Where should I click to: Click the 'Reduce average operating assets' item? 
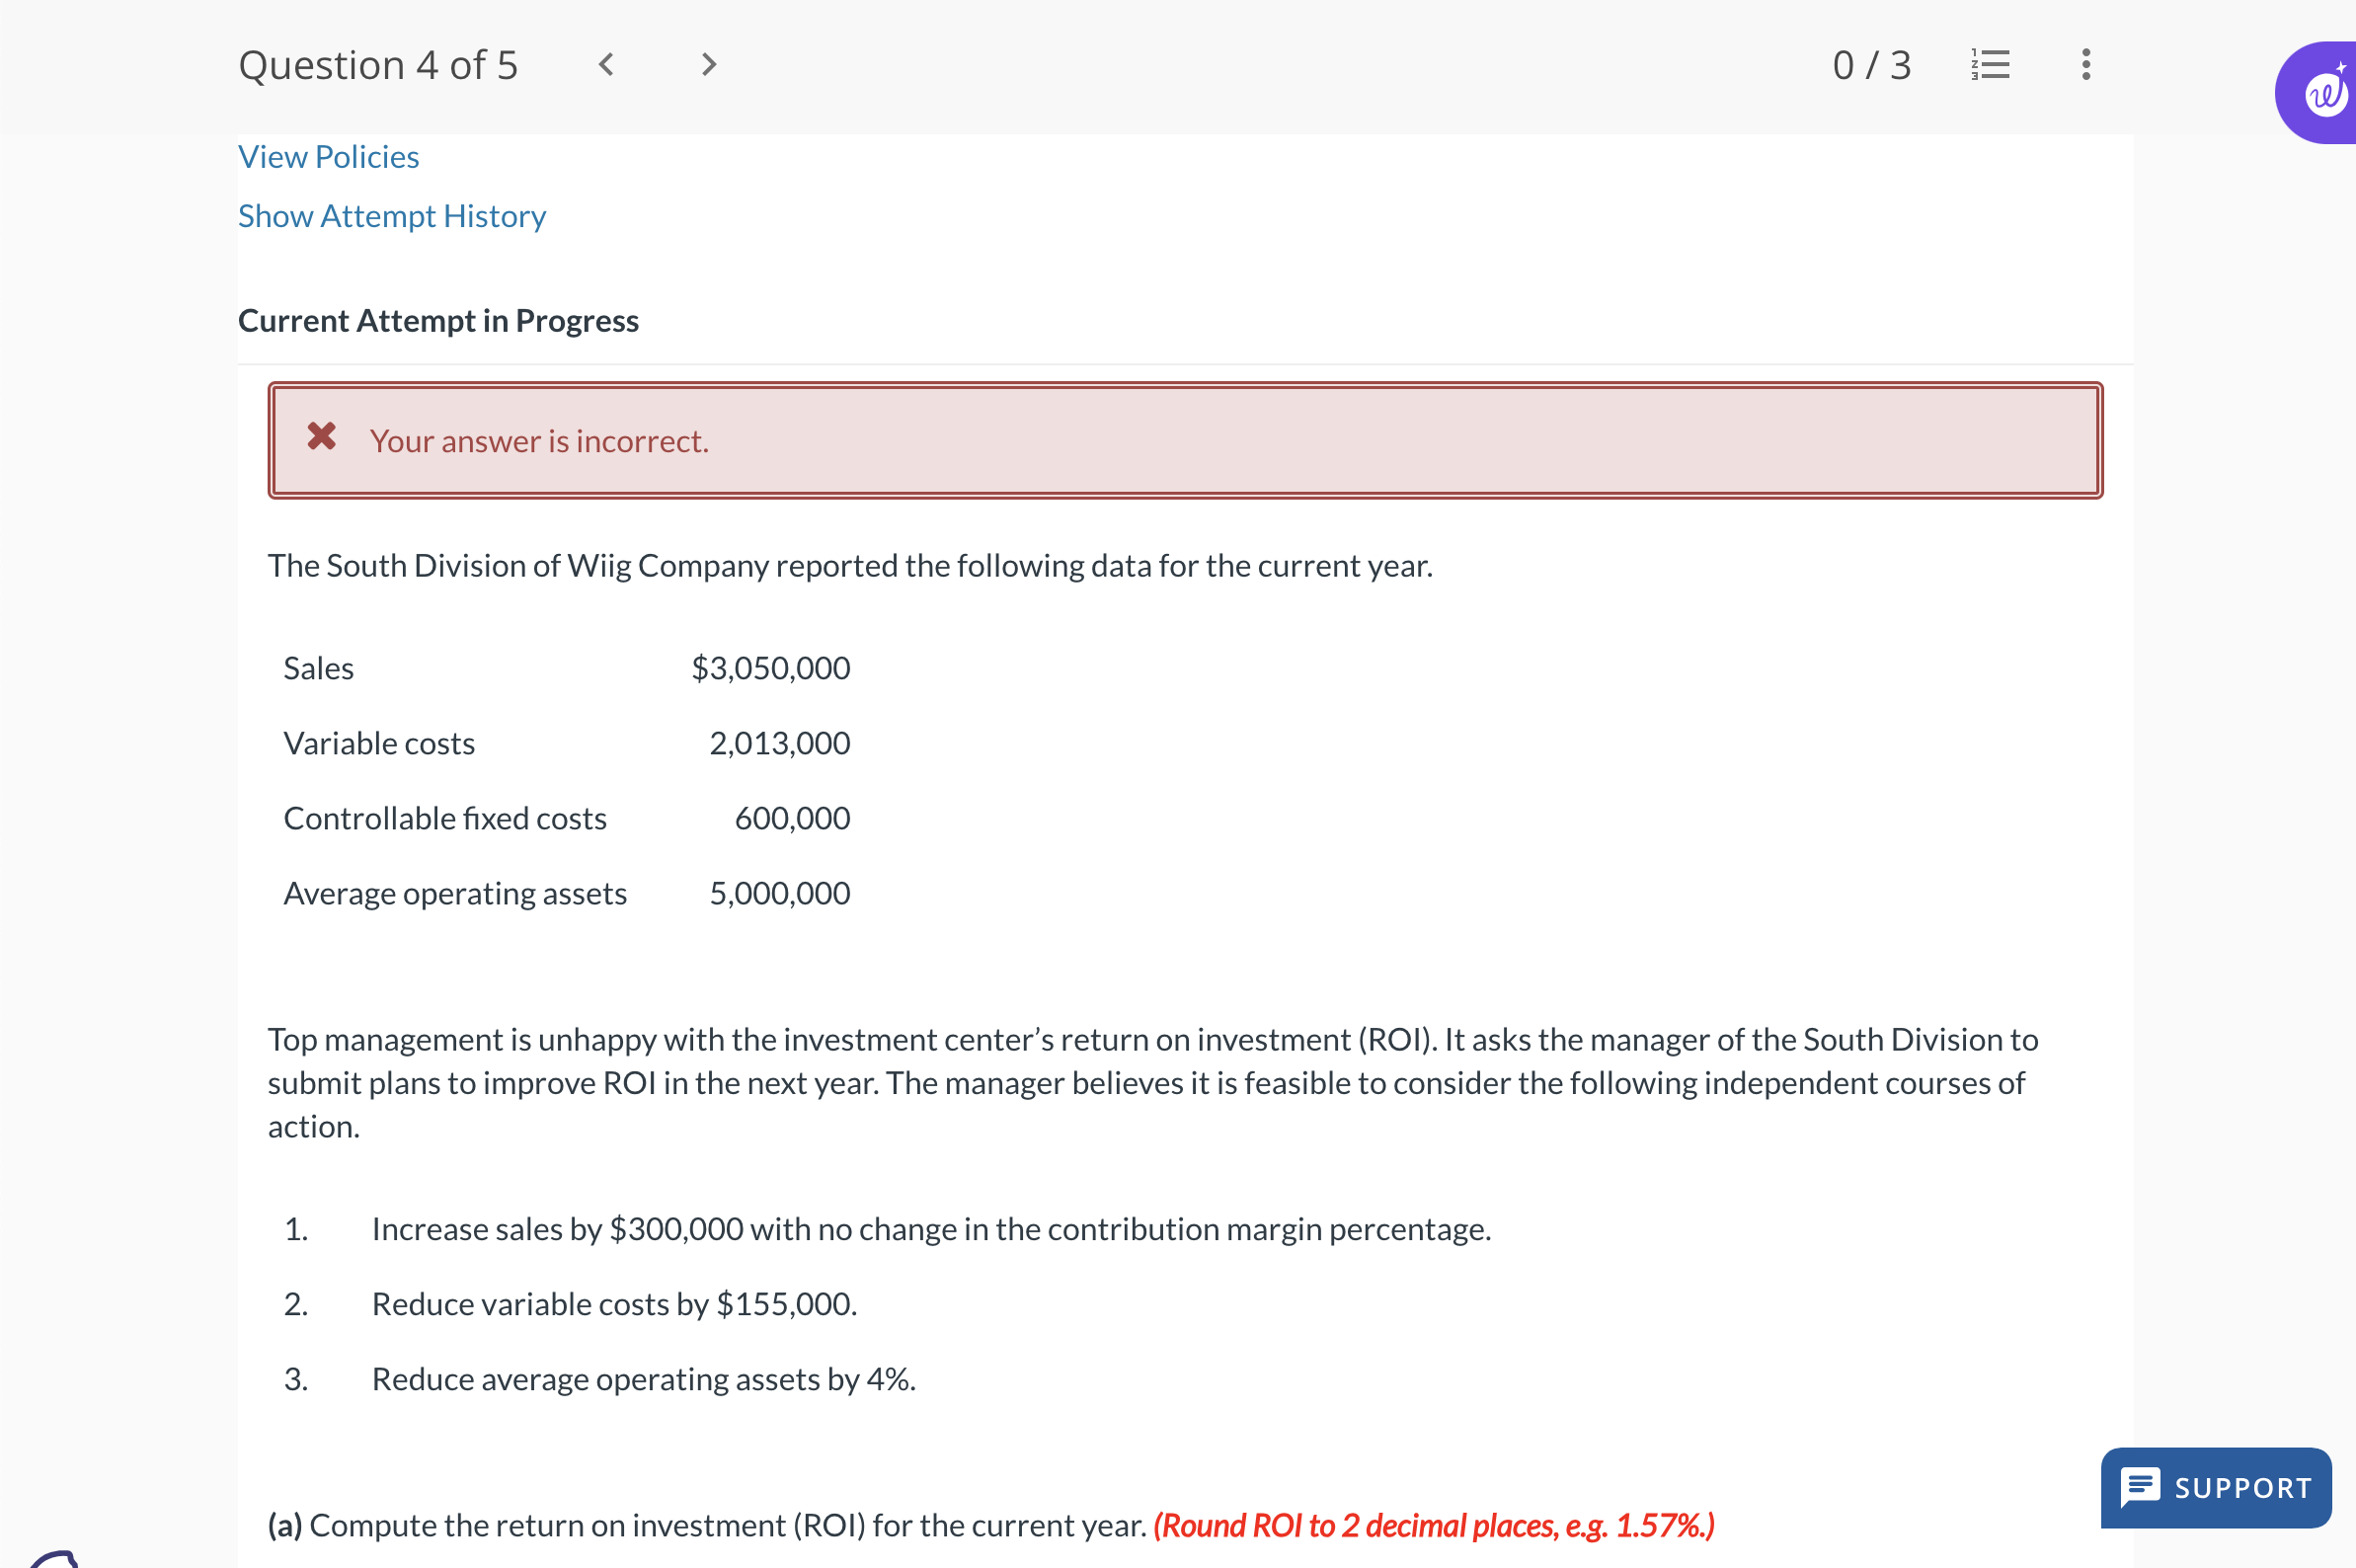(x=643, y=1379)
